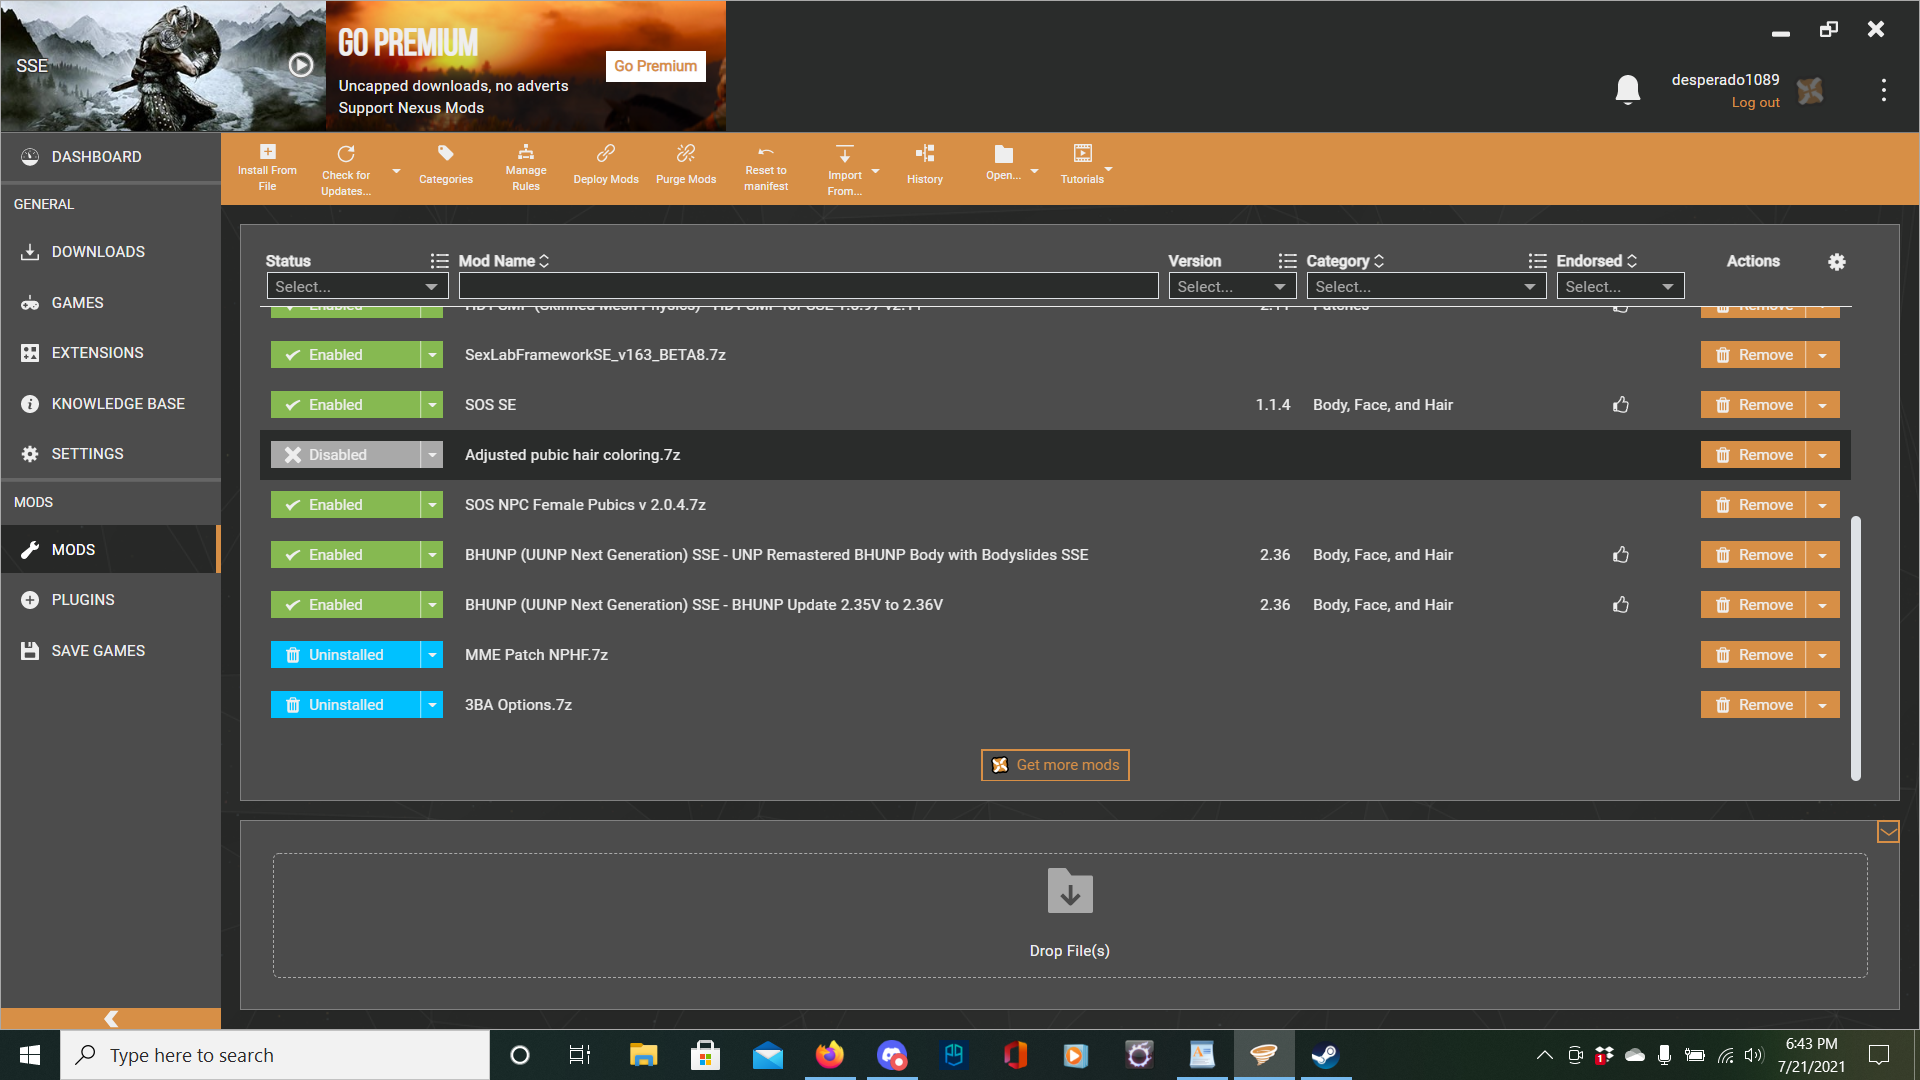This screenshot has width=1920, height=1080.
Task: Click the Mod Name filter text field
Action: coord(807,287)
